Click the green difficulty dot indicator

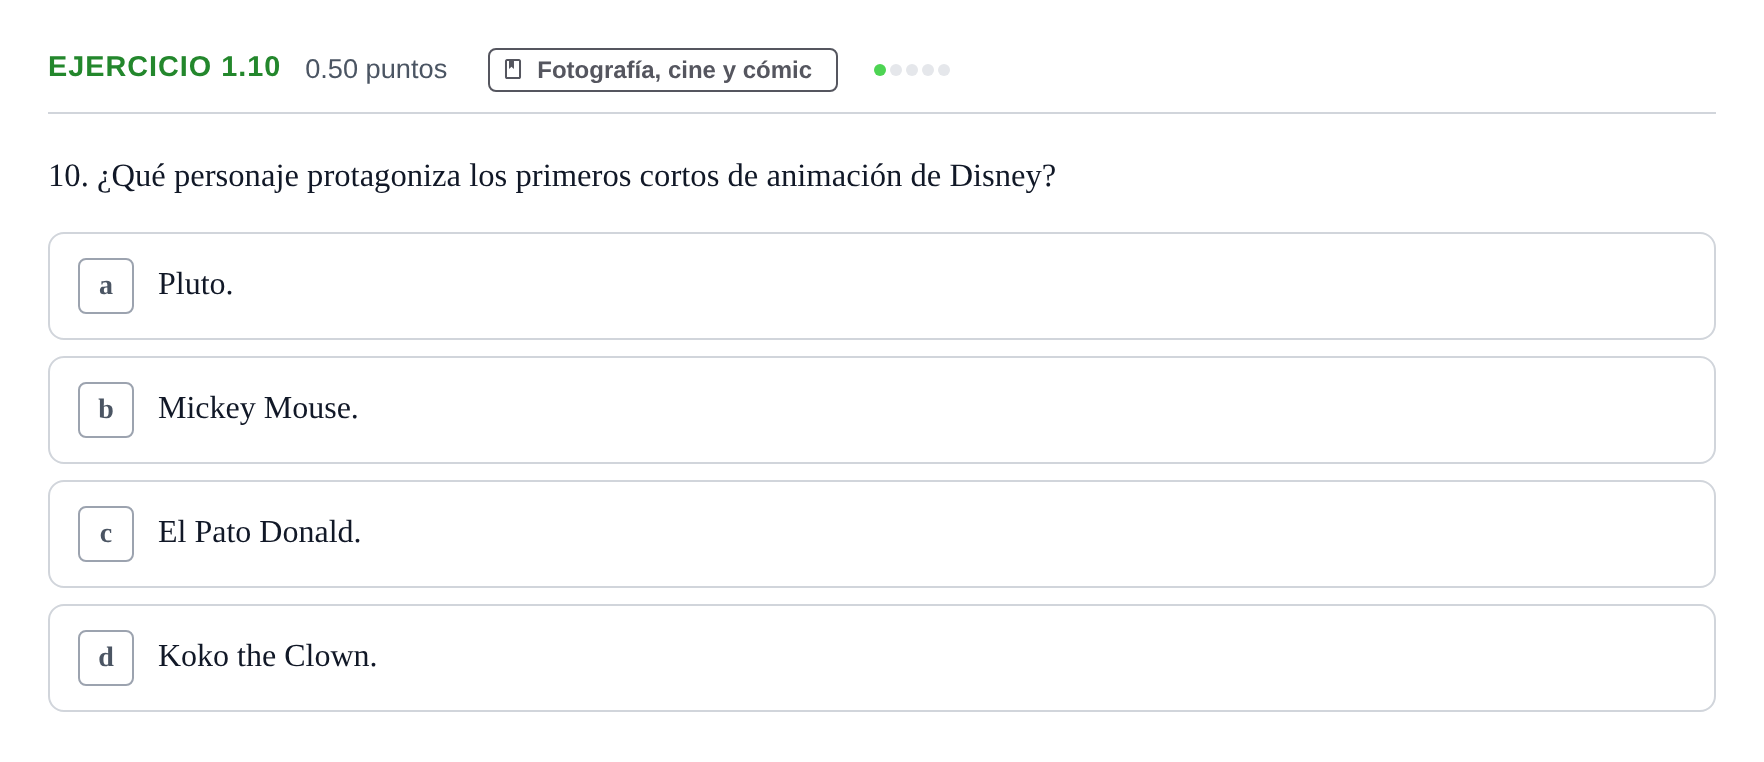tap(880, 70)
